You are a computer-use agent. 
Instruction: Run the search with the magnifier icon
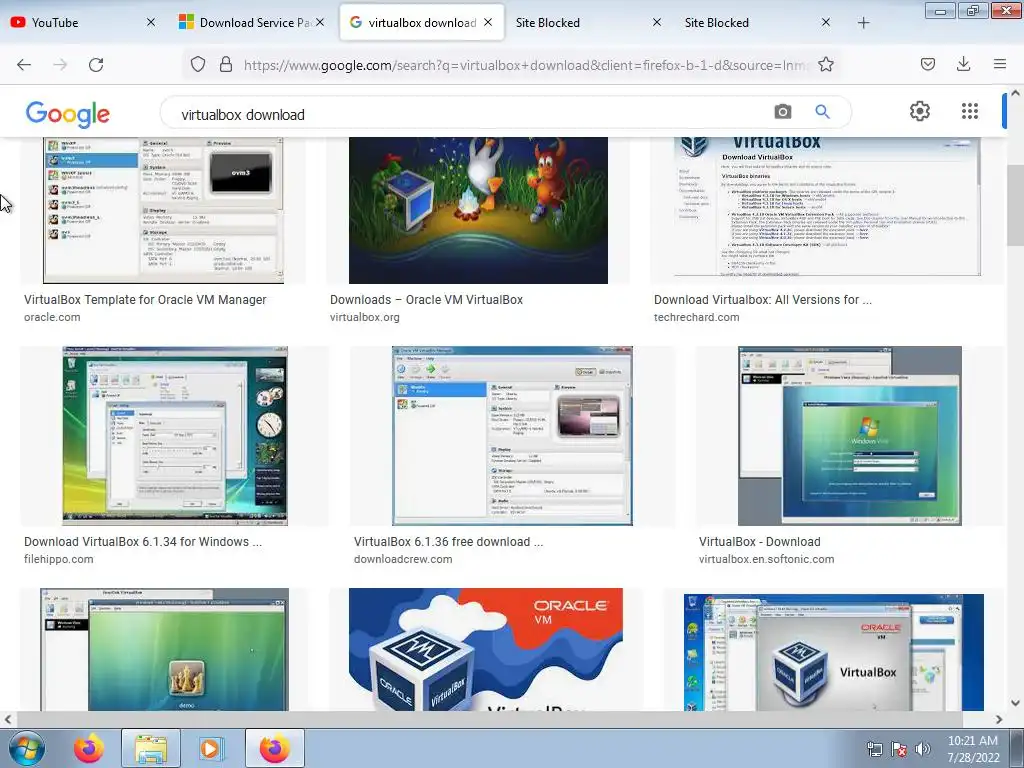coord(822,112)
